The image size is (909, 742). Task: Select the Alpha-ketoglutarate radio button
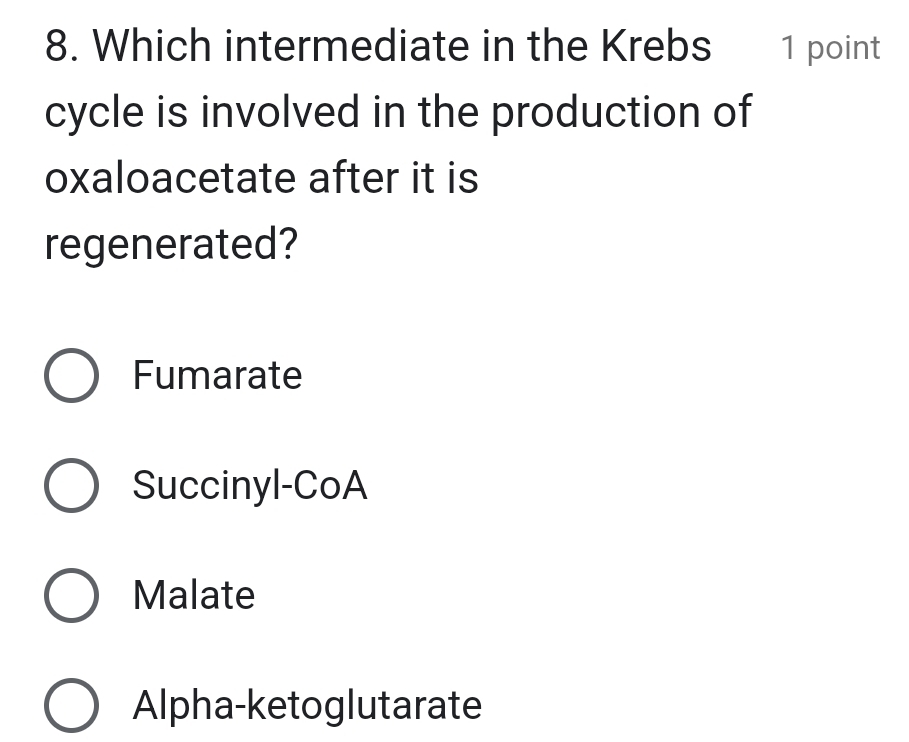tap(71, 706)
